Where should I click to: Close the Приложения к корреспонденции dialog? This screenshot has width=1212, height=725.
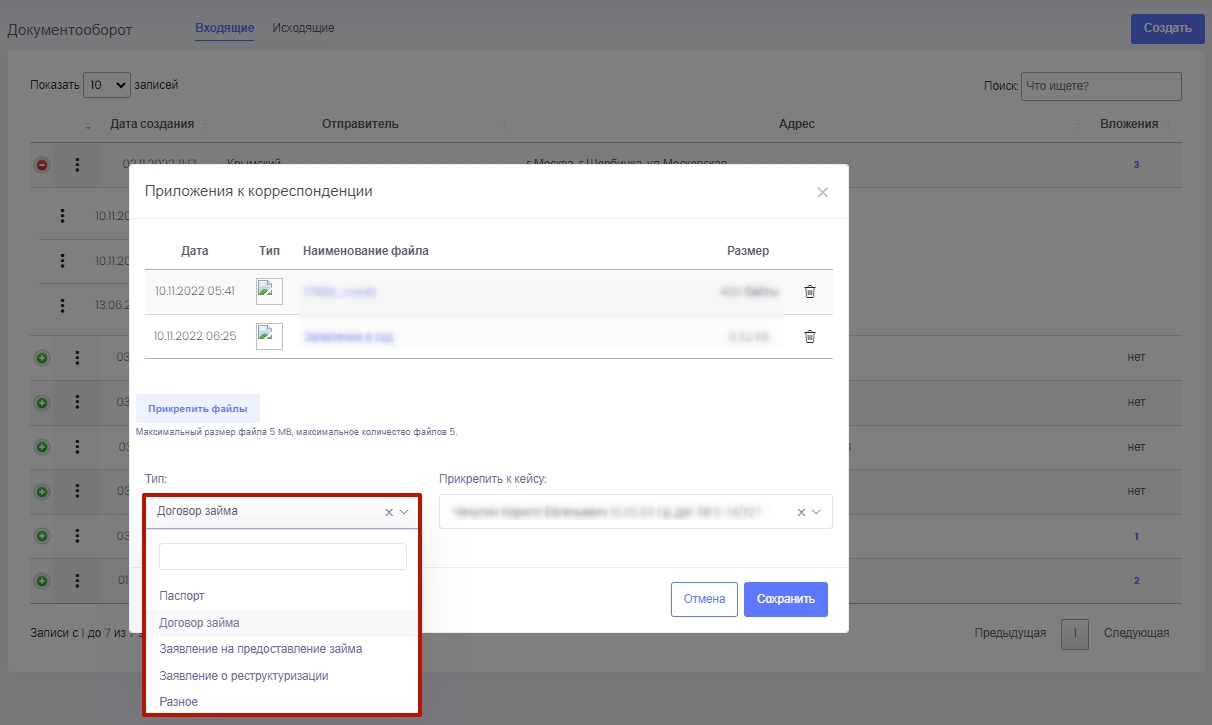(822, 192)
